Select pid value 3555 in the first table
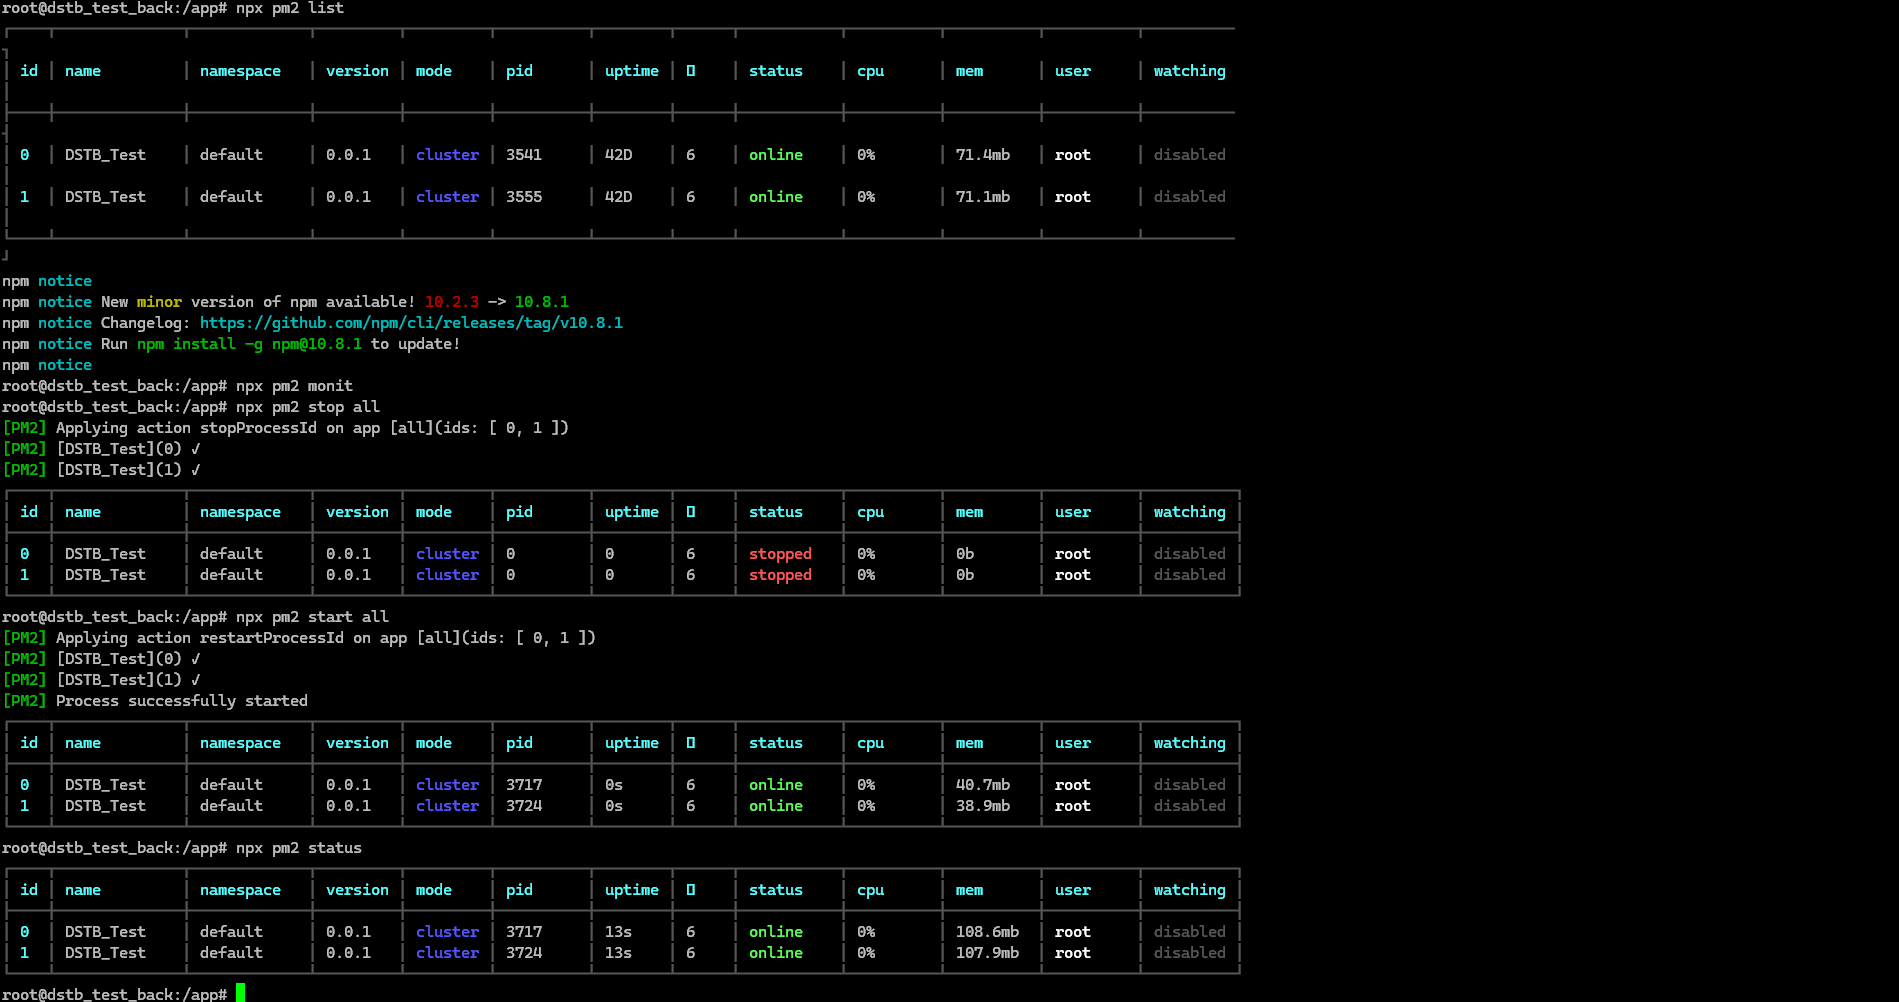This screenshot has width=1899, height=1002. pos(524,197)
